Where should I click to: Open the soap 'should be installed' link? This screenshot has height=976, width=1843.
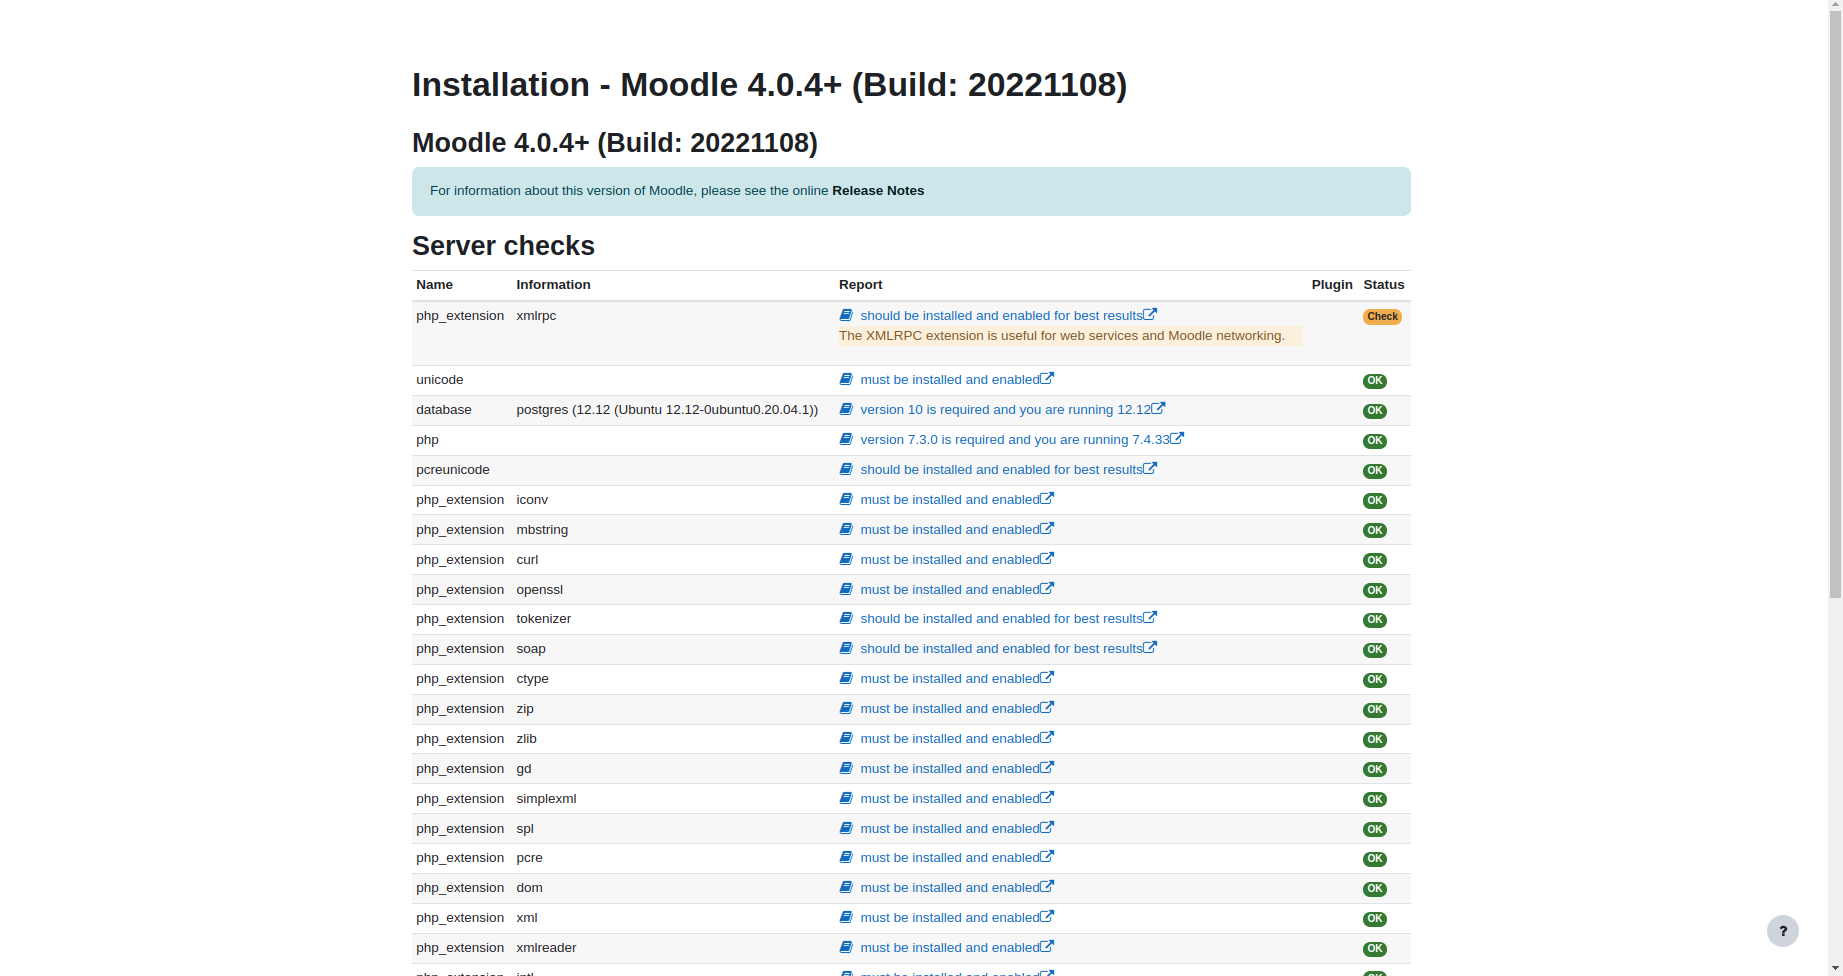tap(1001, 649)
